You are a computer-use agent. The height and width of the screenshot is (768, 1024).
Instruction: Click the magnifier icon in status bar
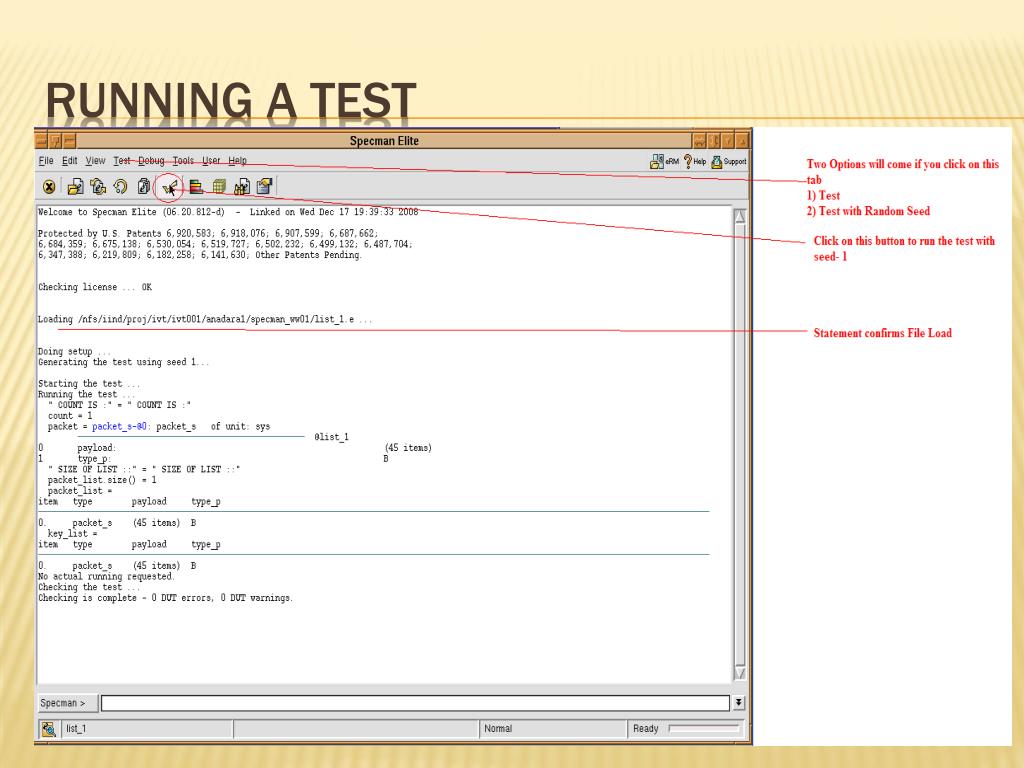48,729
